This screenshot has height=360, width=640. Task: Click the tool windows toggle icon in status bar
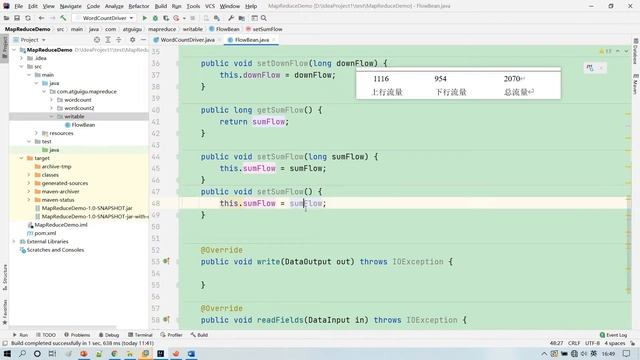[x=5, y=343]
